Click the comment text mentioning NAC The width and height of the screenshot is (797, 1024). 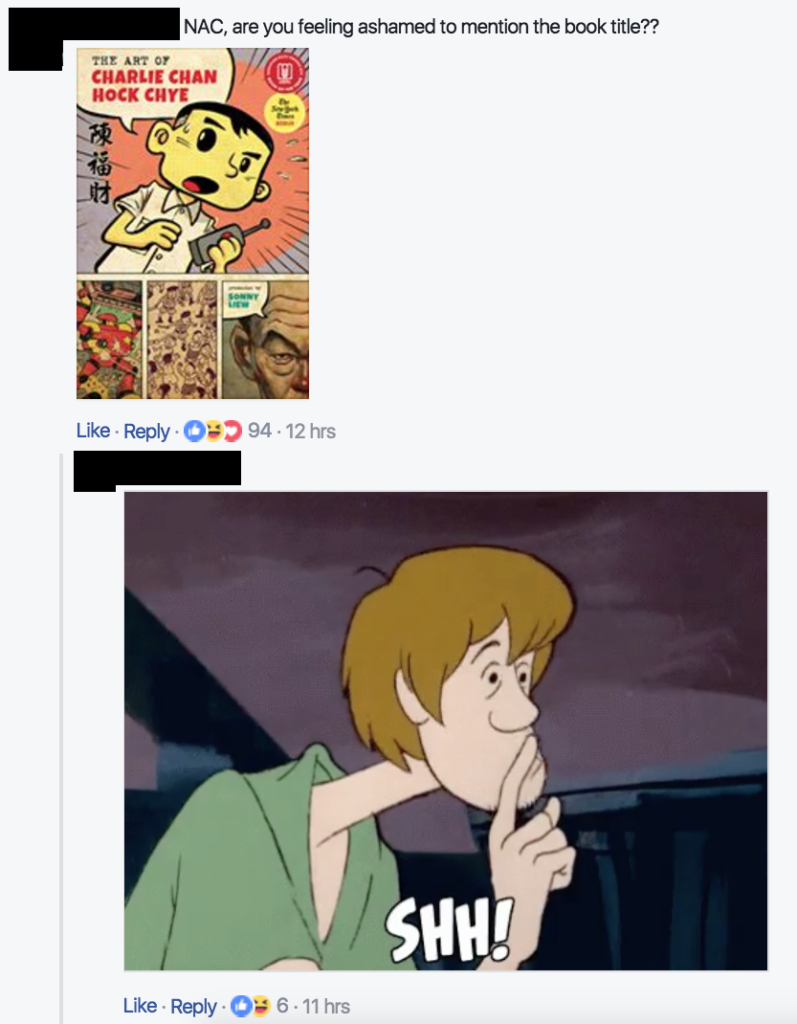tap(421, 27)
